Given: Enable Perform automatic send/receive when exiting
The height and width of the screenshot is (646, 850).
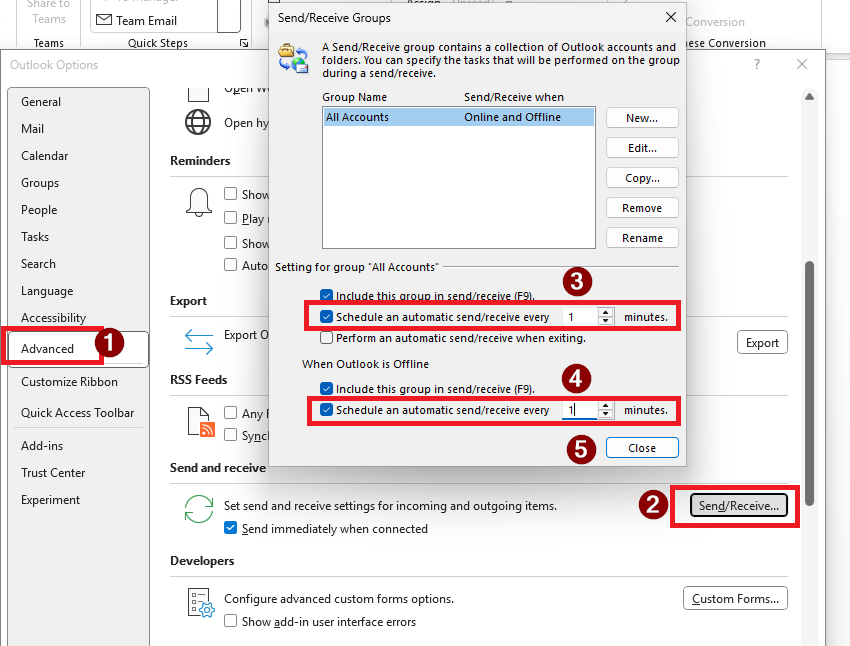Looking at the screenshot, I should click(x=326, y=338).
